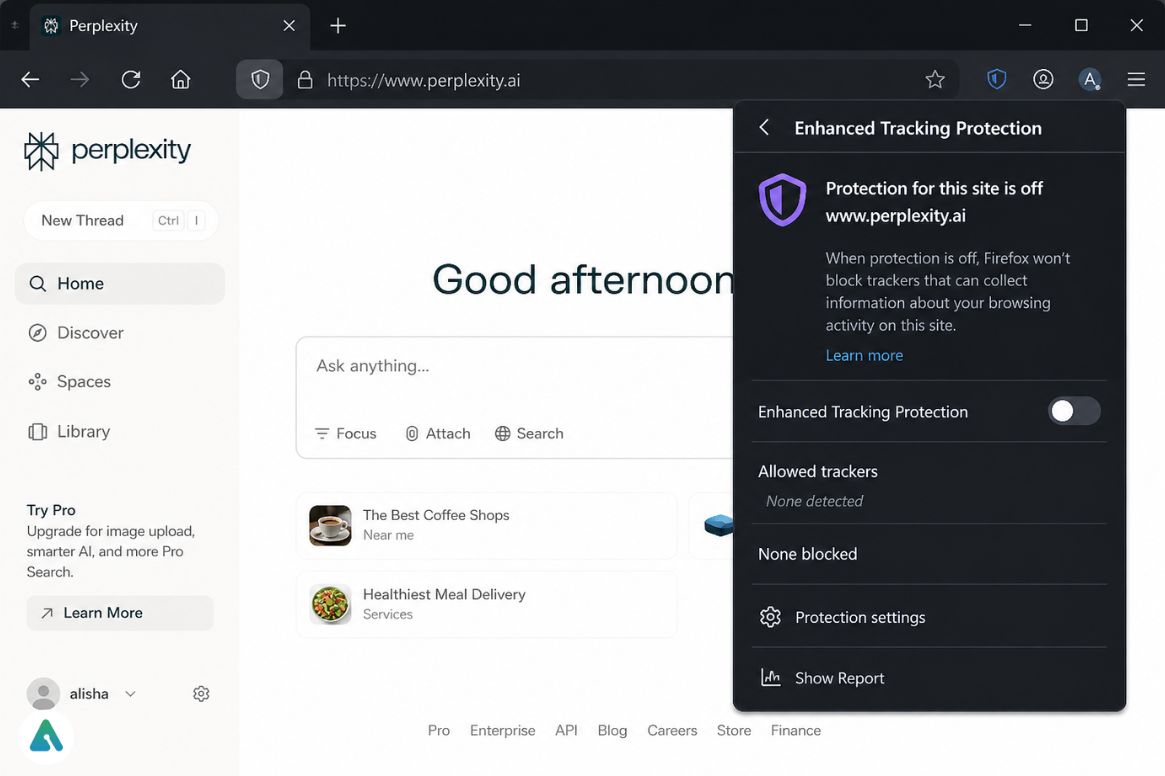The width and height of the screenshot is (1165, 776).
Task: Click the 'Try Pro' heading
Action: [51, 510]
